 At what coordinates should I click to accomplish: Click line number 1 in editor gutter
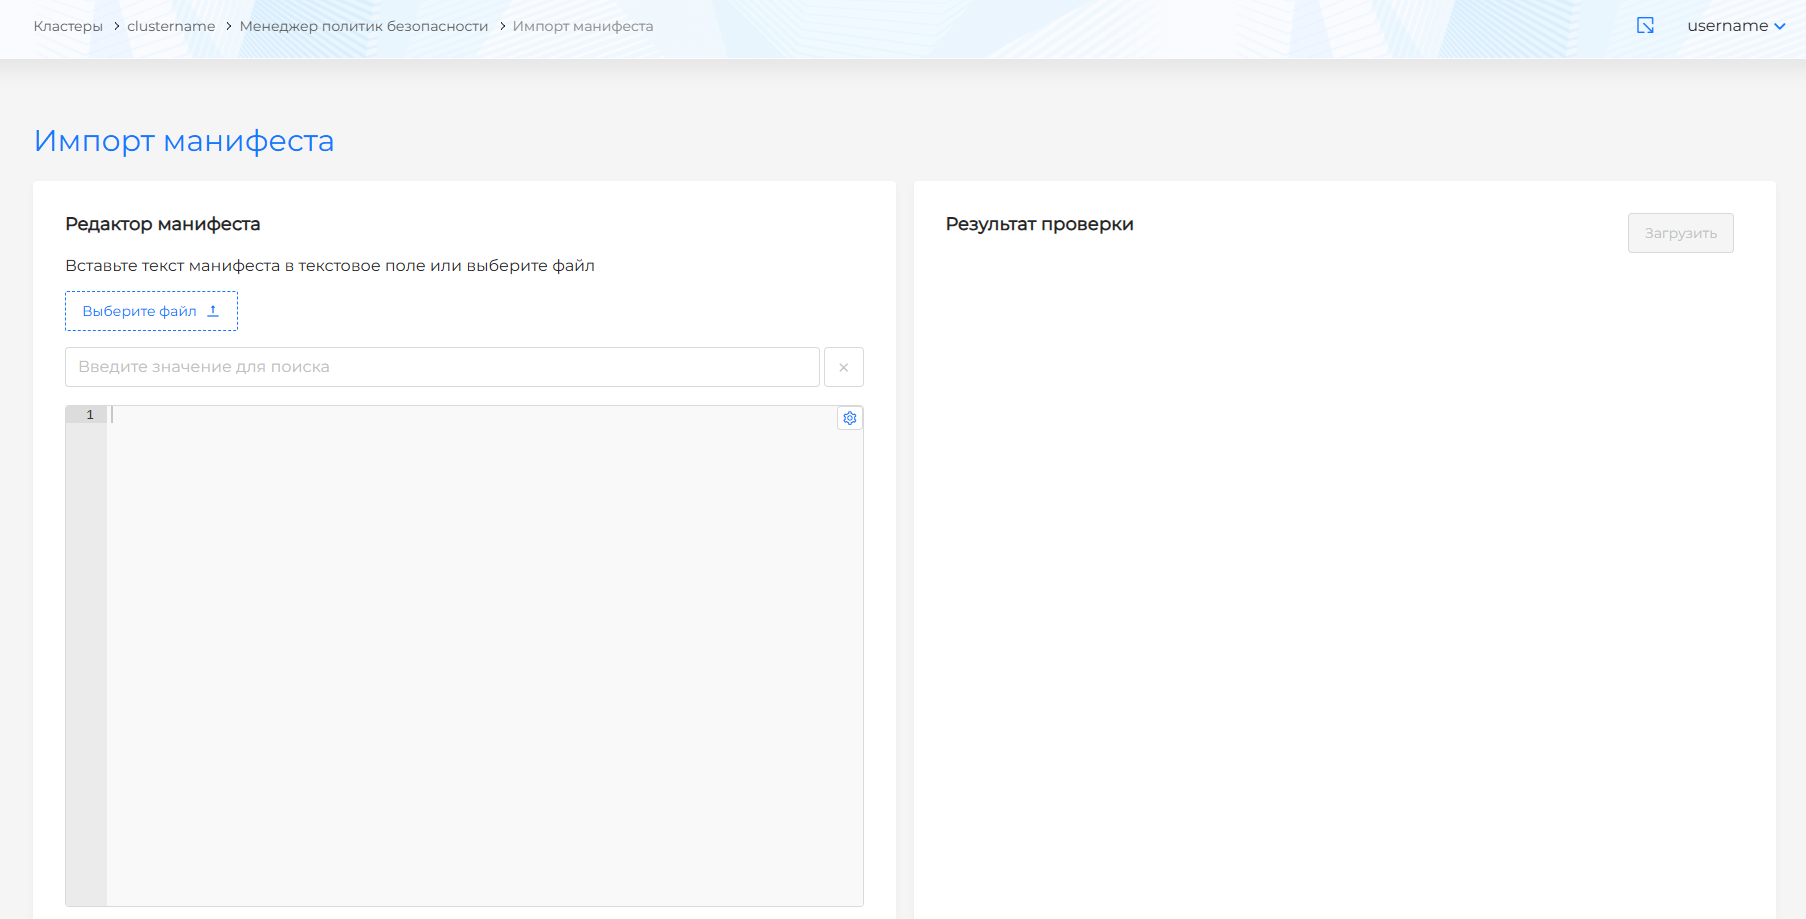[x=89, y=415]
